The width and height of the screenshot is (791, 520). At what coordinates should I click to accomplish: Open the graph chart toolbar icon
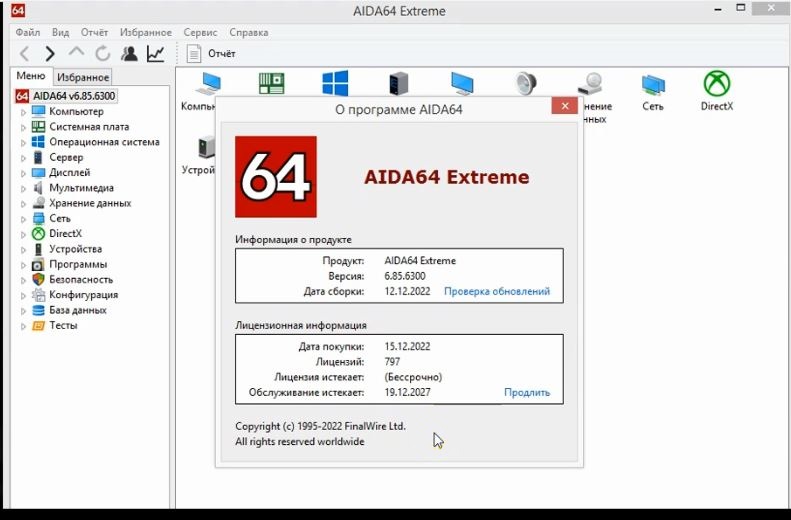155,53
